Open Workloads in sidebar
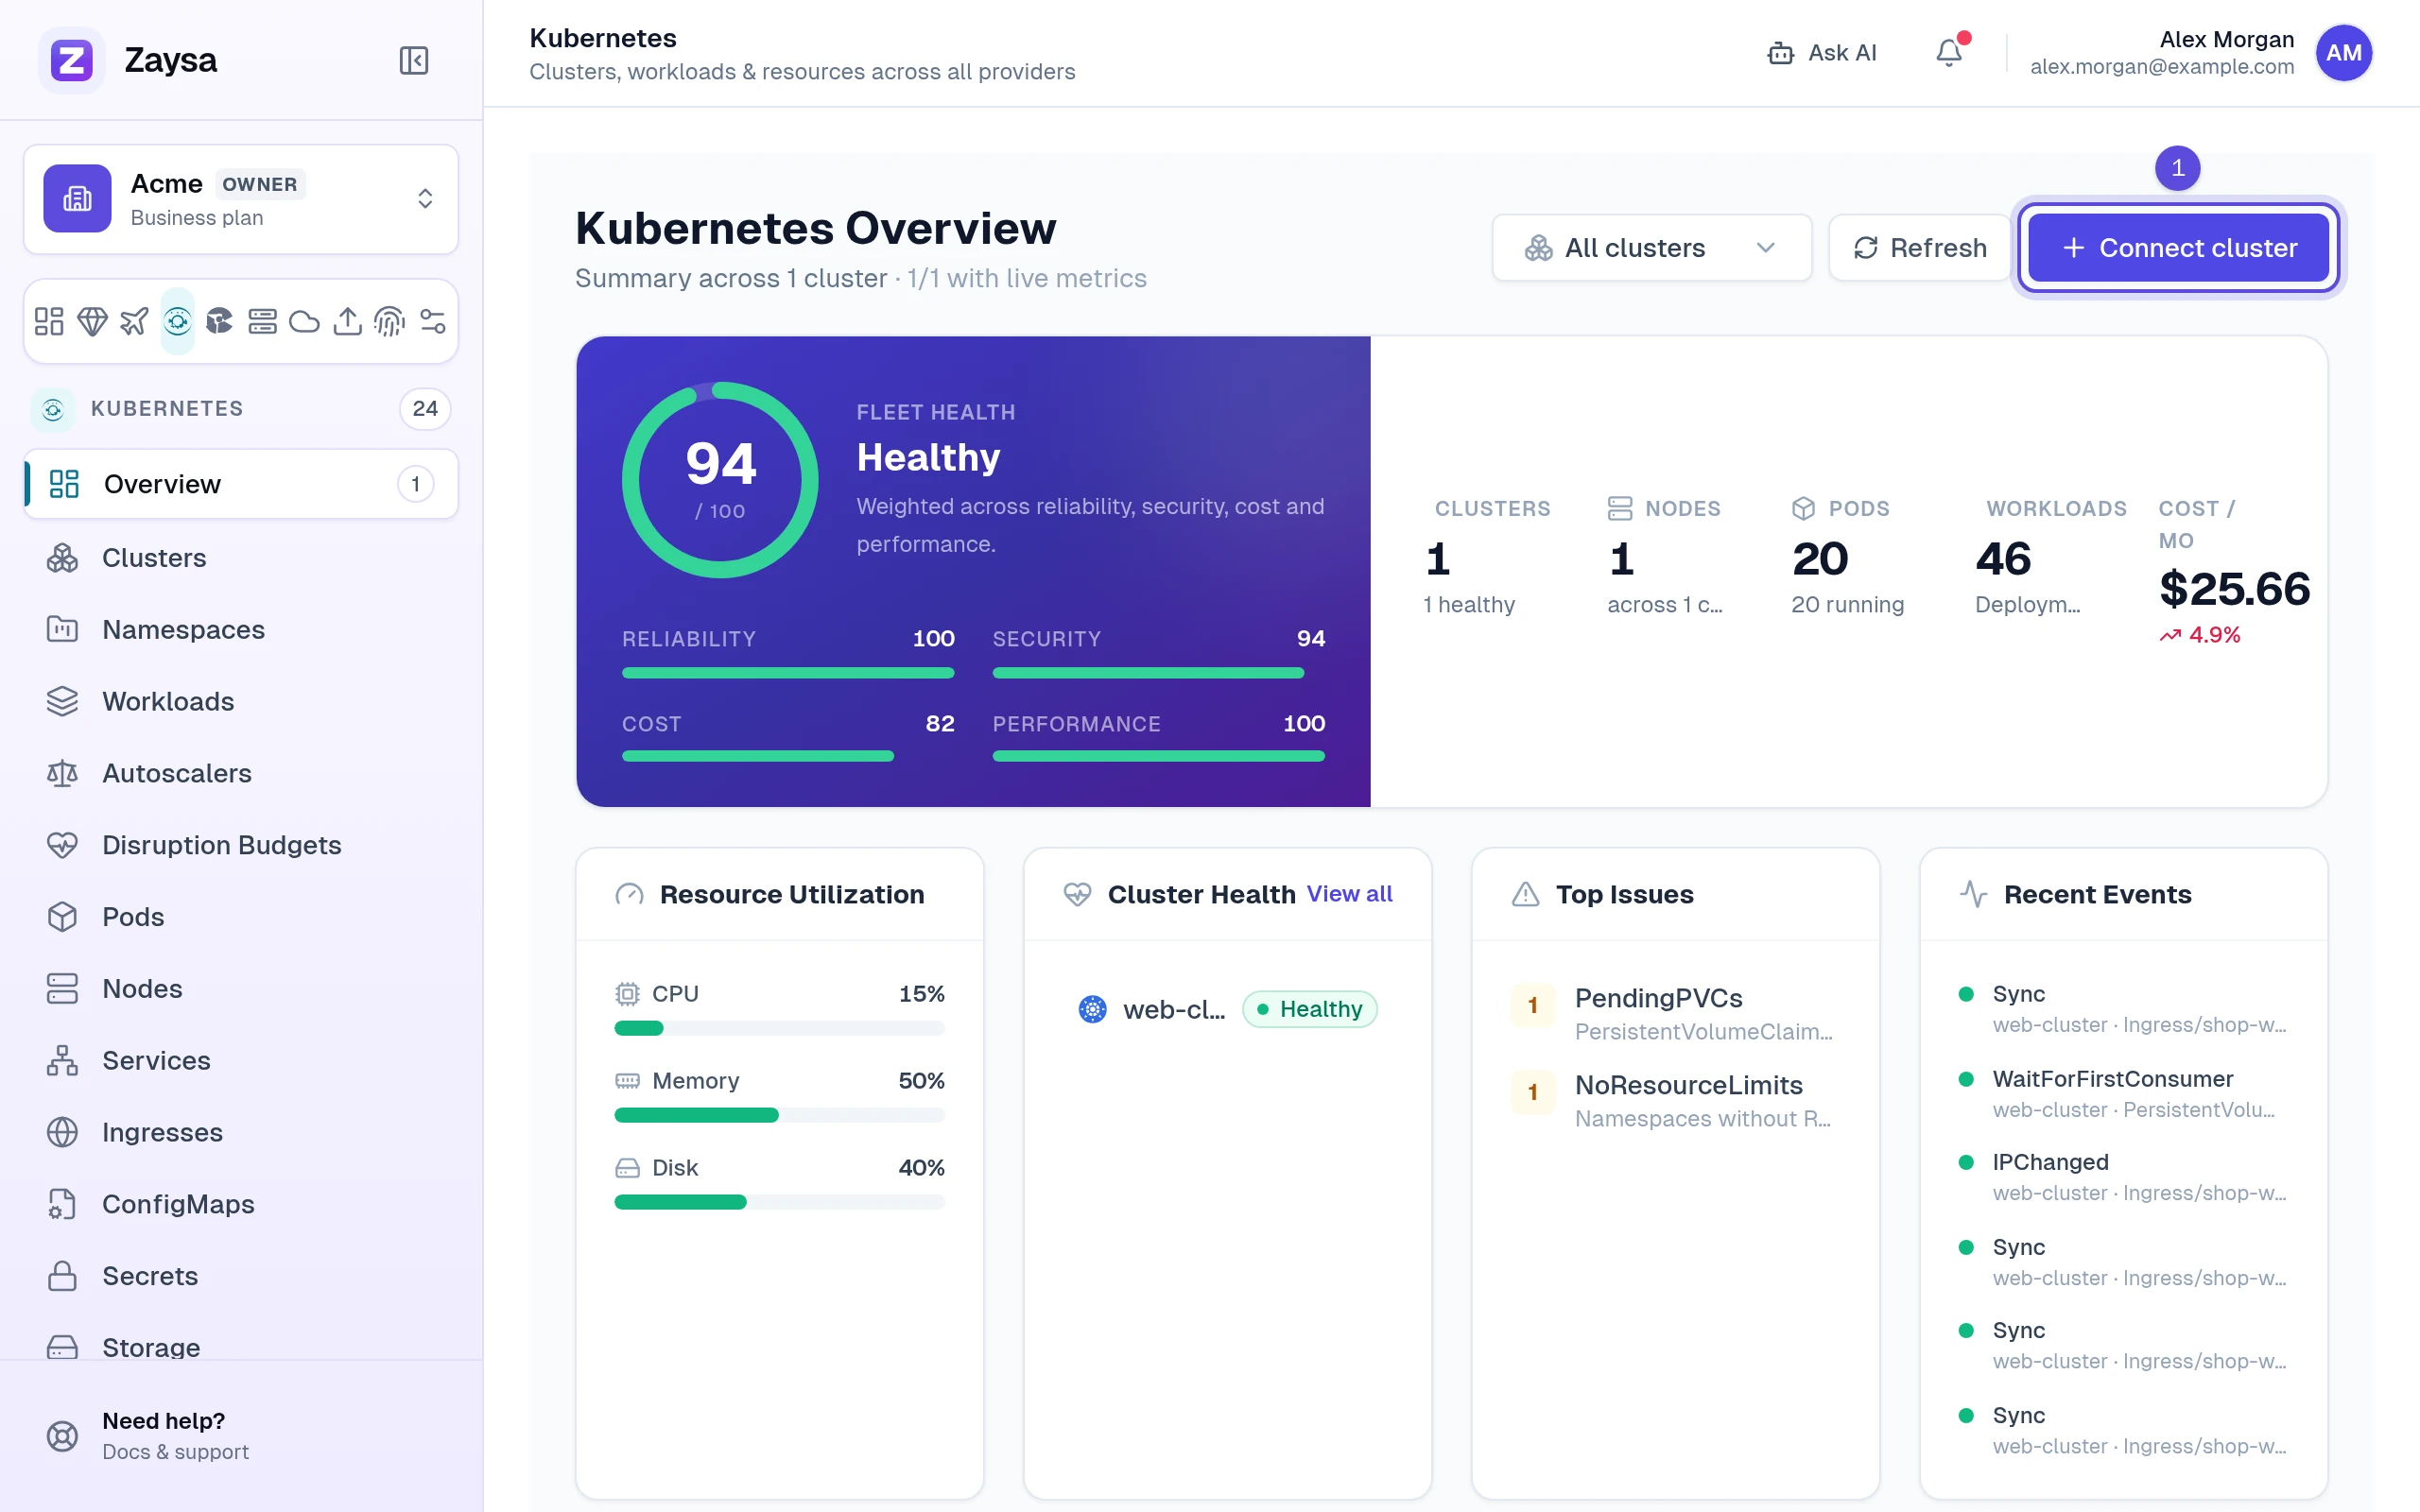The height and width of the screenshot is (1512, 2420). point(241,702)
